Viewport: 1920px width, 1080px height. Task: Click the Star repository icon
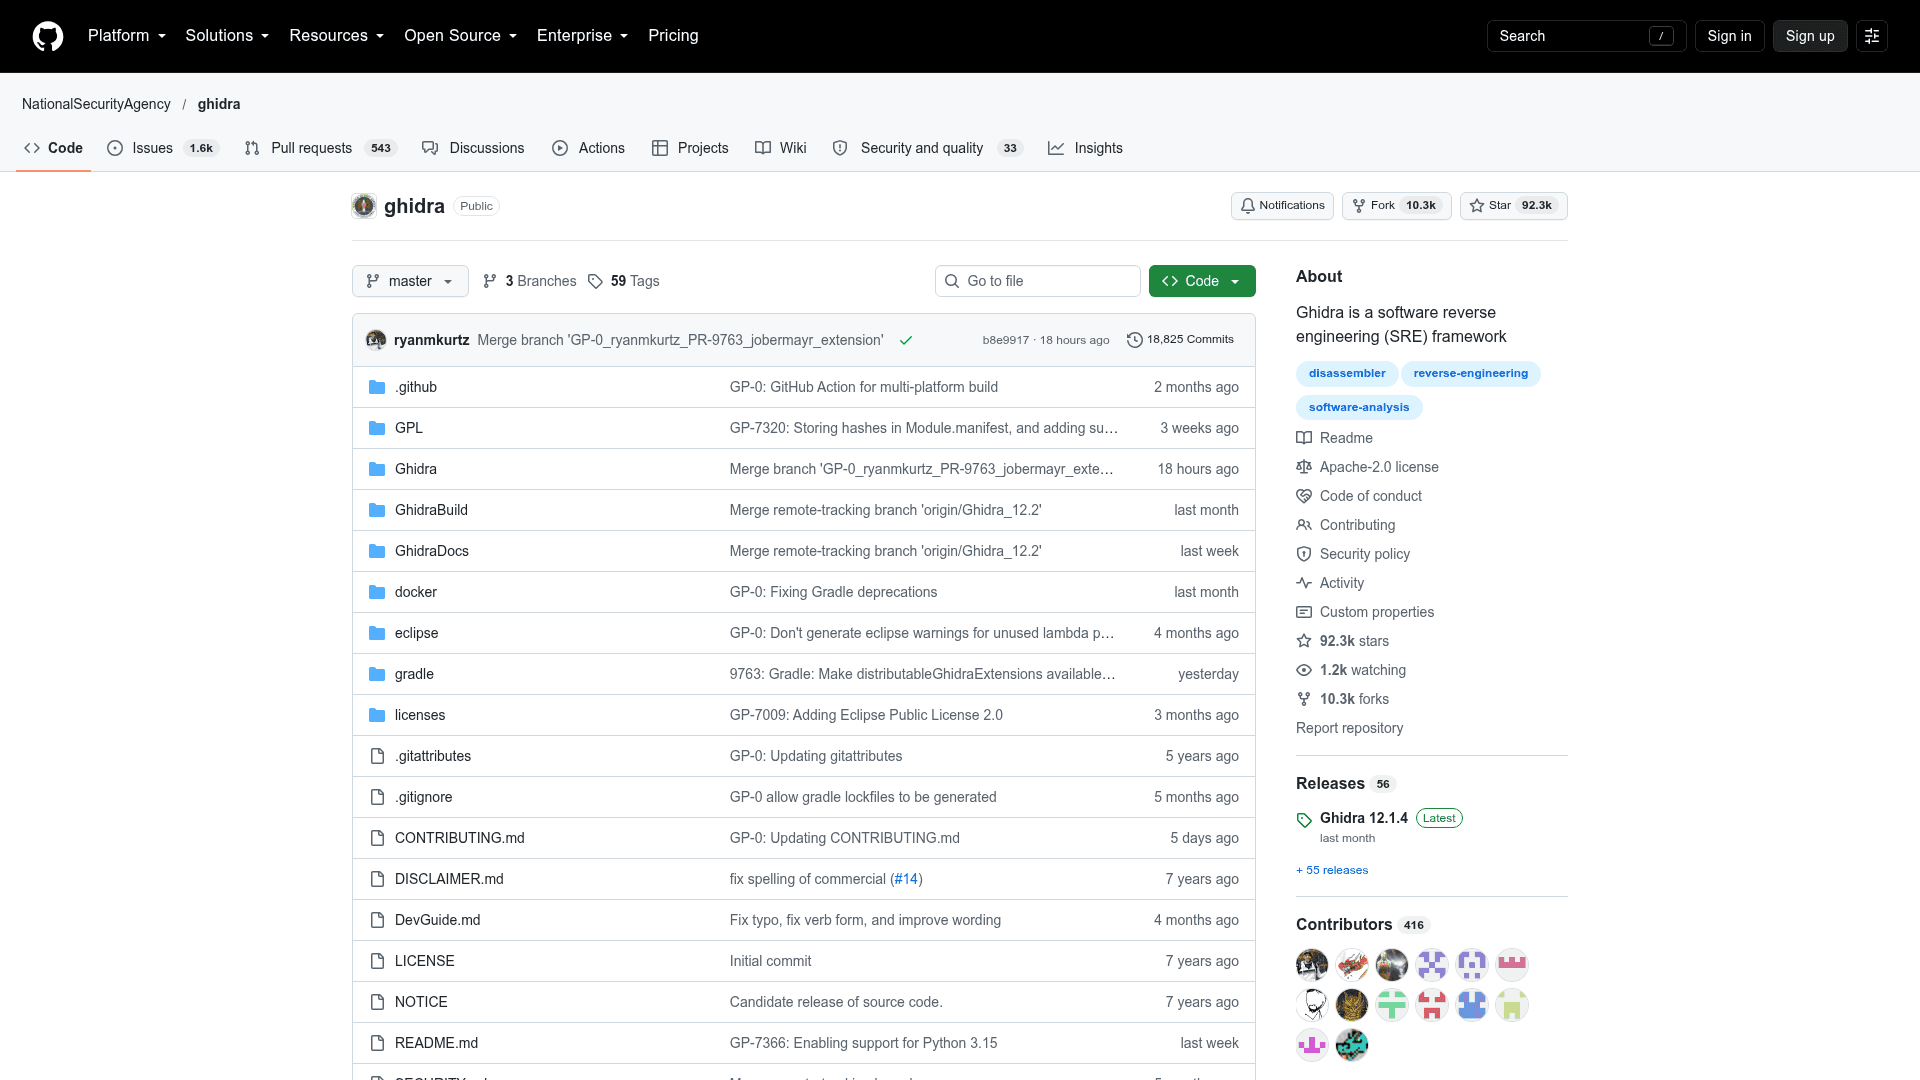click(1477, 206)
